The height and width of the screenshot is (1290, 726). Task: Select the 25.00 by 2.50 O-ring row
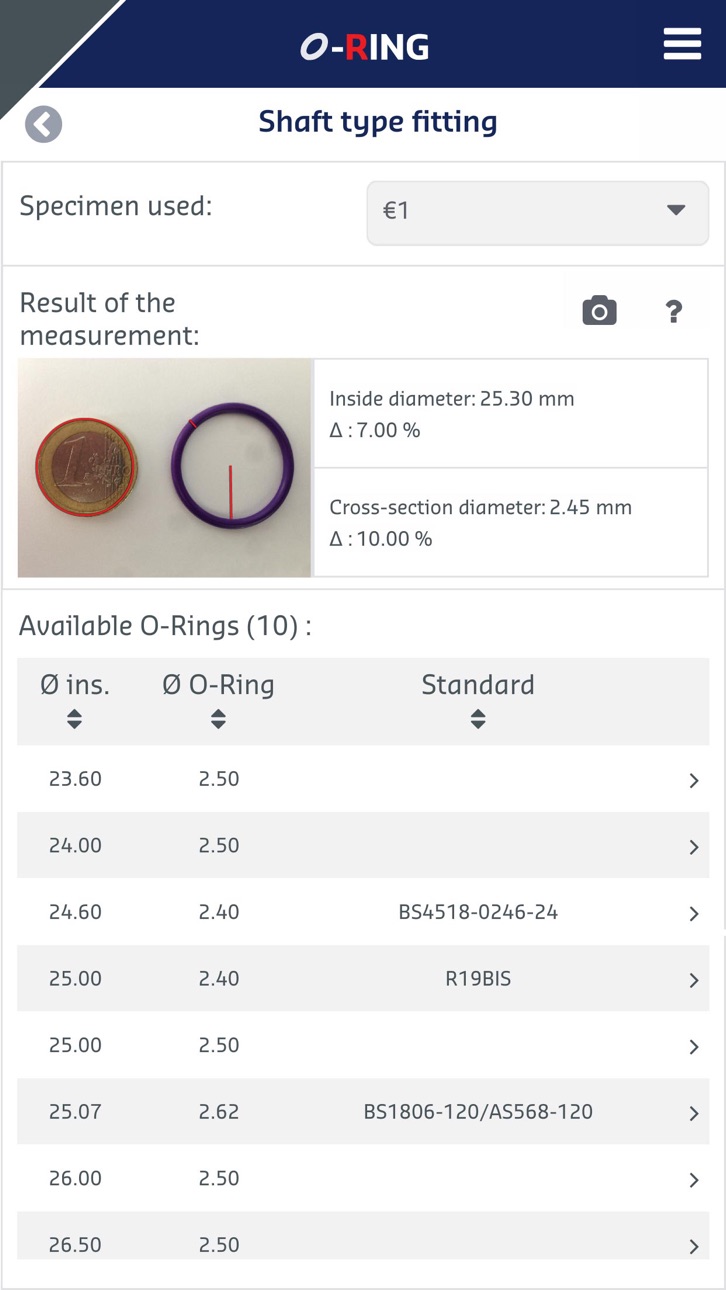[363, 1046]
